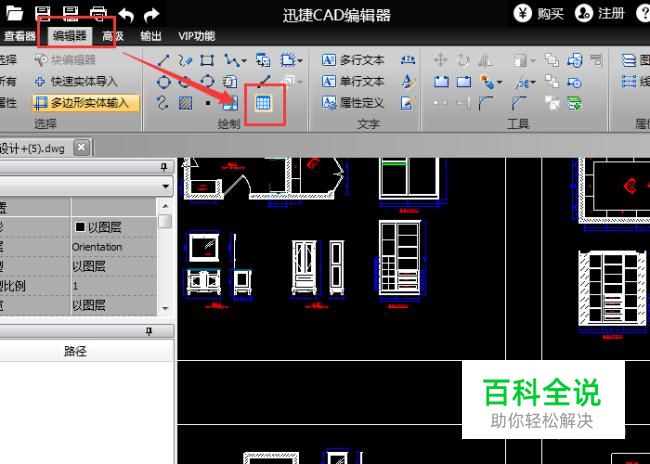
Task: Toggle polygon entity input 多边形实体输入
Action: (x=85, y=103)
